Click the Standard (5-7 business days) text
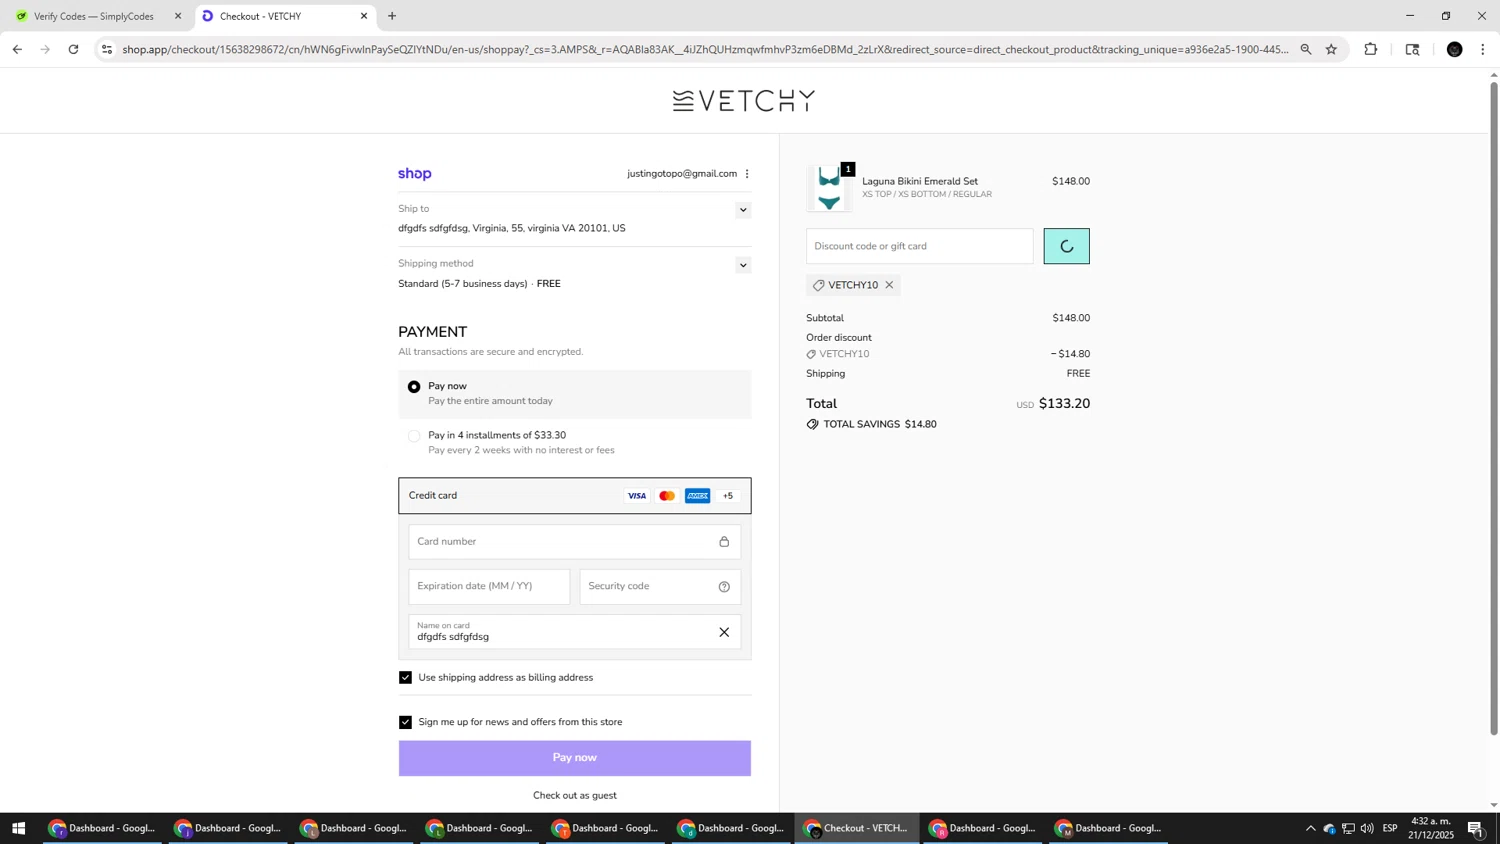The image size is (1500, 844). pos(463,284)
